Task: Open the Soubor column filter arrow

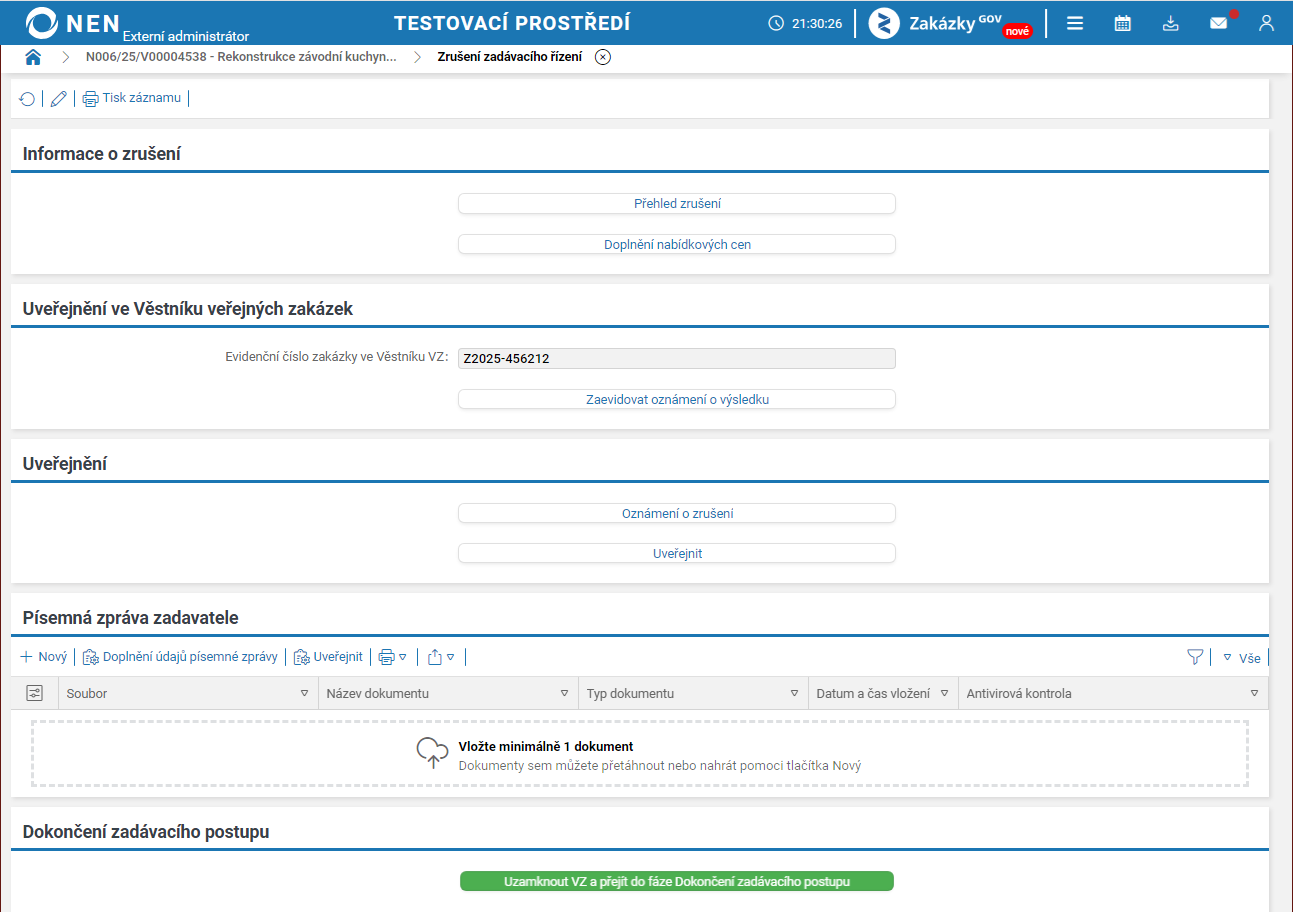Action: (305, 693)
